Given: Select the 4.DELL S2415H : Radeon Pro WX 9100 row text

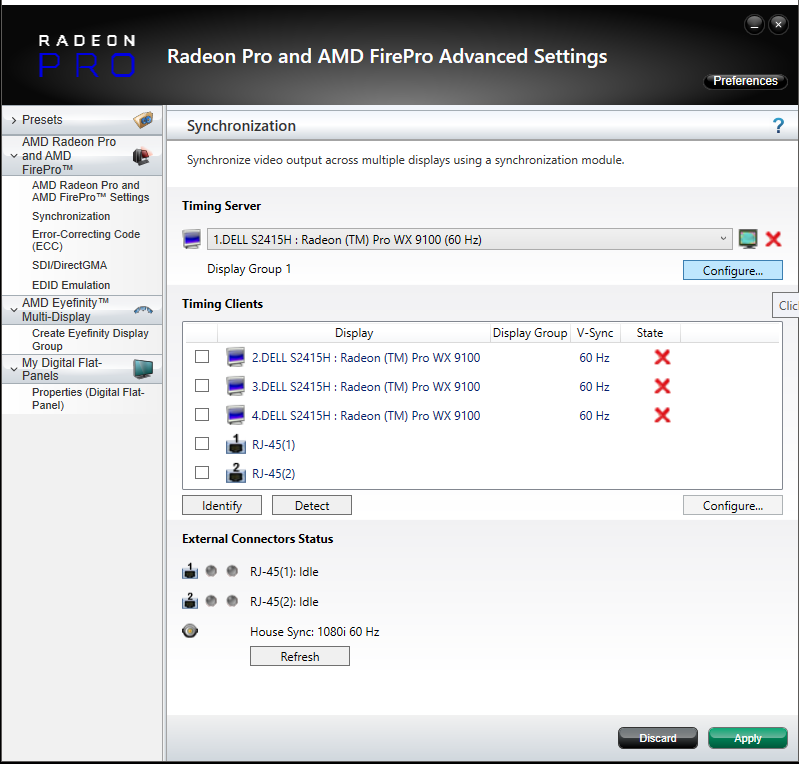Looking at the screenshot, I should 366,416.
